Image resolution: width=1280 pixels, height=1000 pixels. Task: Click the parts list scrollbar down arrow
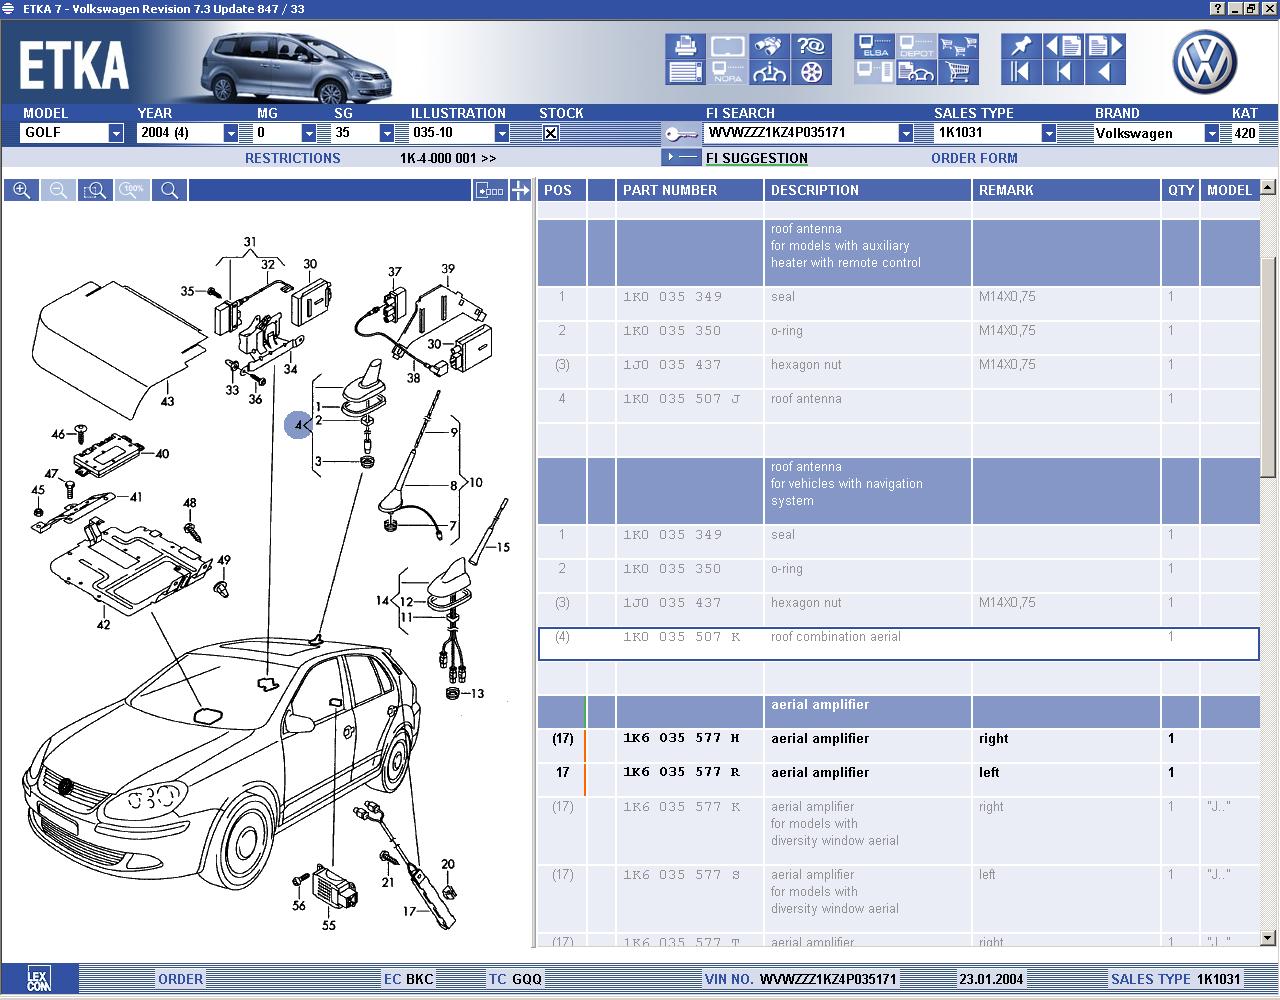coord(1268,938)
